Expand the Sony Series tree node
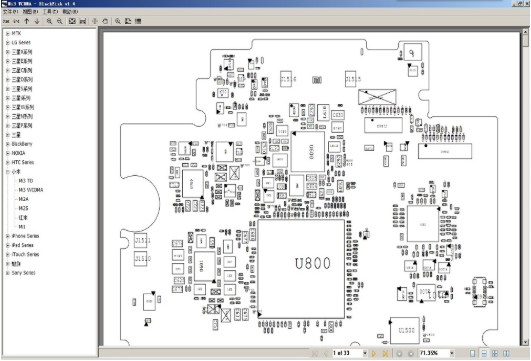The width and height of the screenshot is (531, 361). tap(7, 273)
